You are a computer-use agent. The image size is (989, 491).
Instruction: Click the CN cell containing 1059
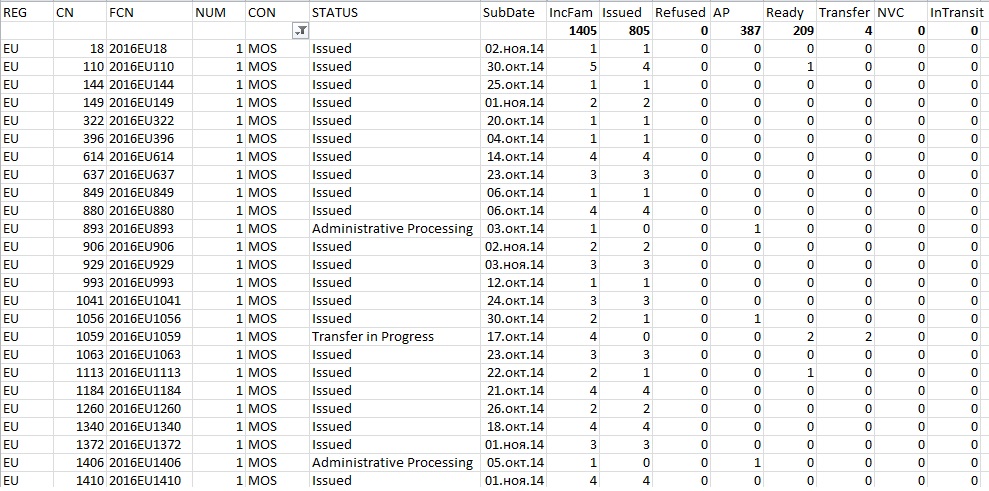tap(80, 336)
